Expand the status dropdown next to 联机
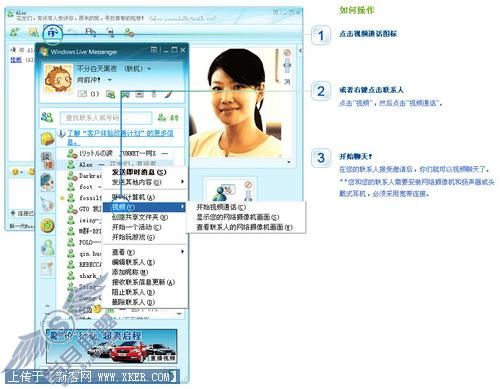 click(x=149, y=69)
